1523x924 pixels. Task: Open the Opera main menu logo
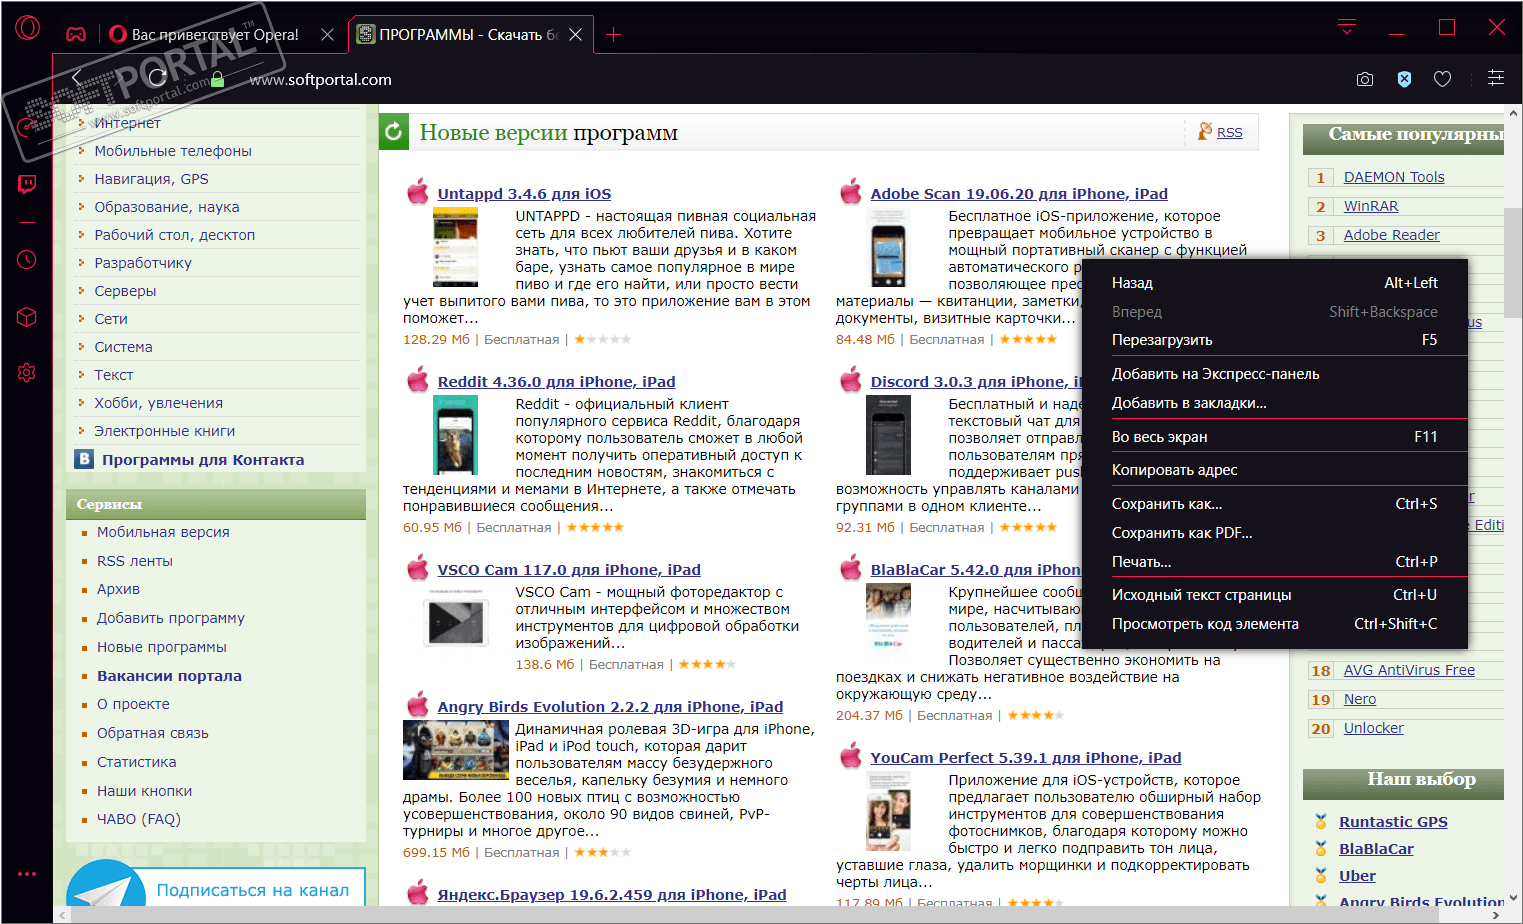click(x=27, y=28)
